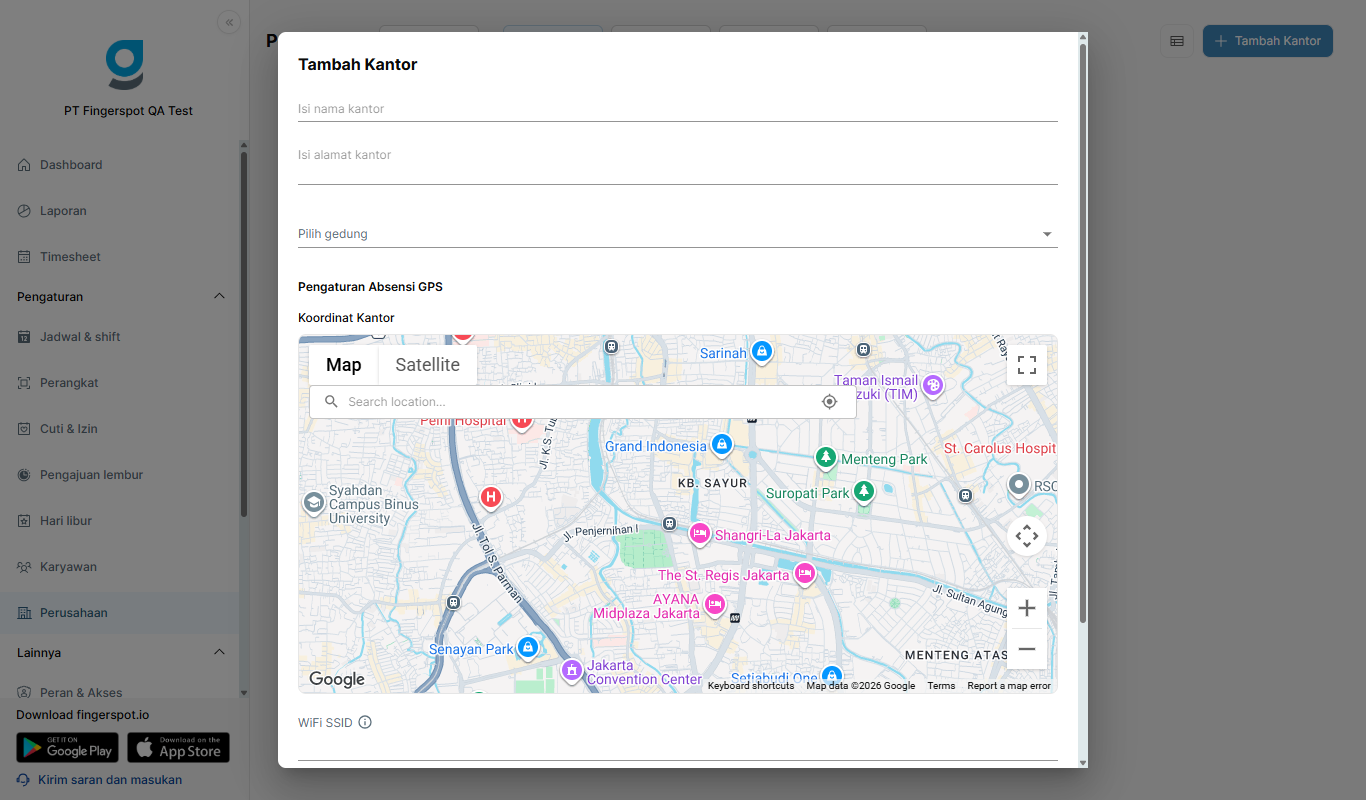Viewport: 1366px width, 800px height.
Task: Click the Google logo on map
Action: (x=337, y=680)
